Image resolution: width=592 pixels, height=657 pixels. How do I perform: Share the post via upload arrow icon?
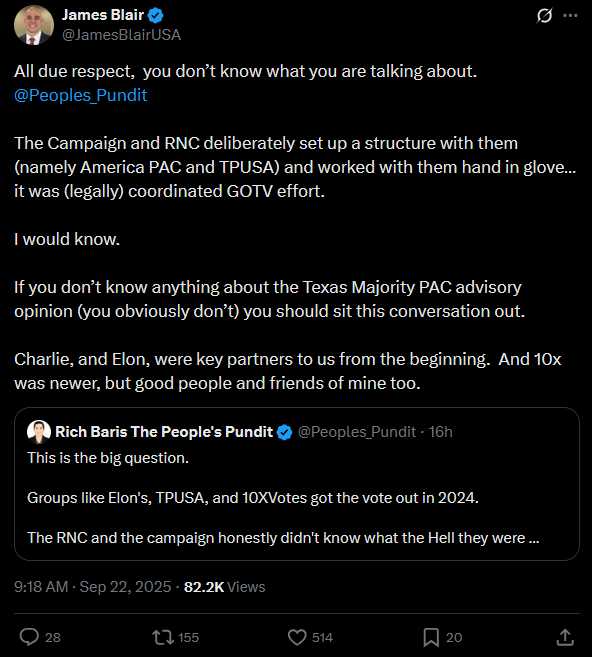pos(565,637)
